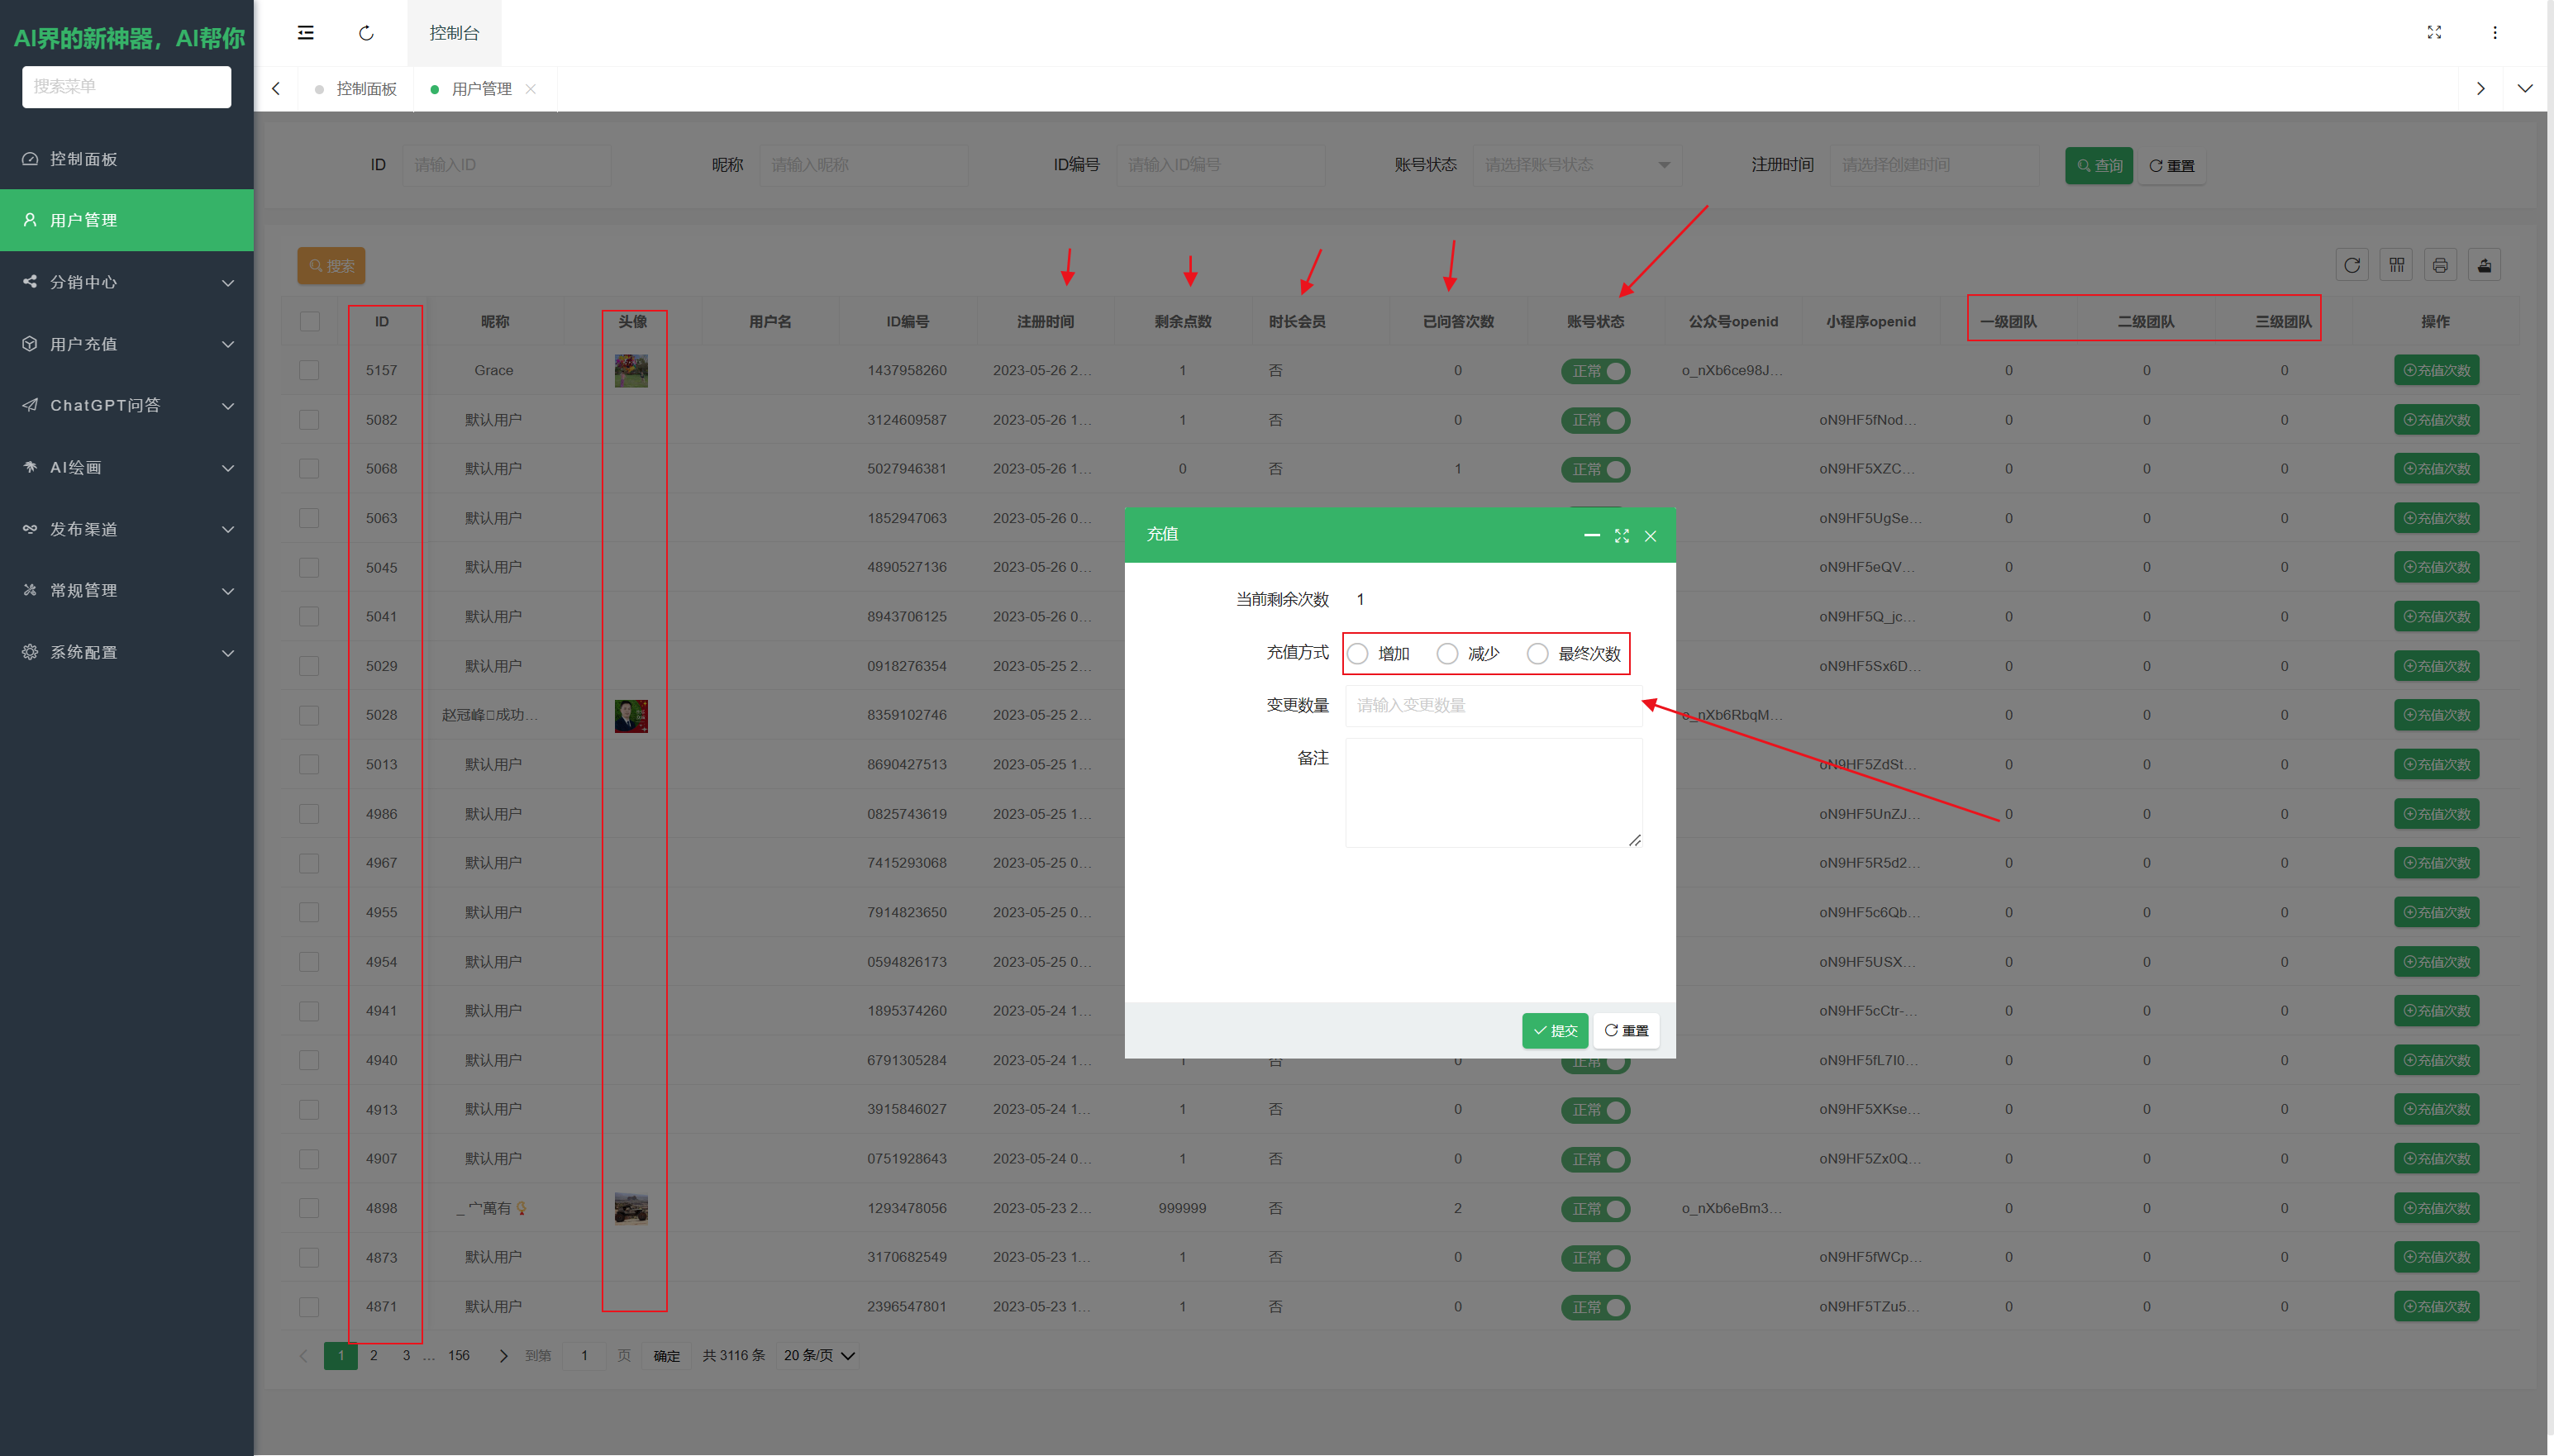Refresh the page using the top refresh icon
The height and width of the screenshot is (1456, 2554).
tap(366, 33)
